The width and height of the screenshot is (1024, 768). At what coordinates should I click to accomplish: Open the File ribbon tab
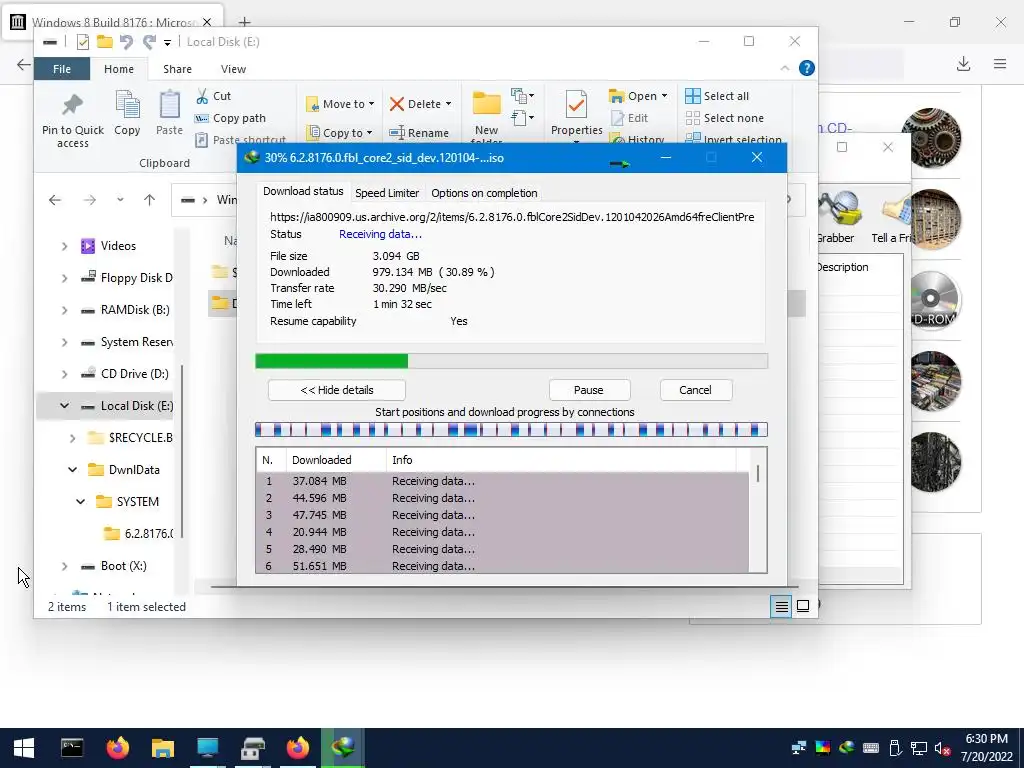[x=62, y=69]
